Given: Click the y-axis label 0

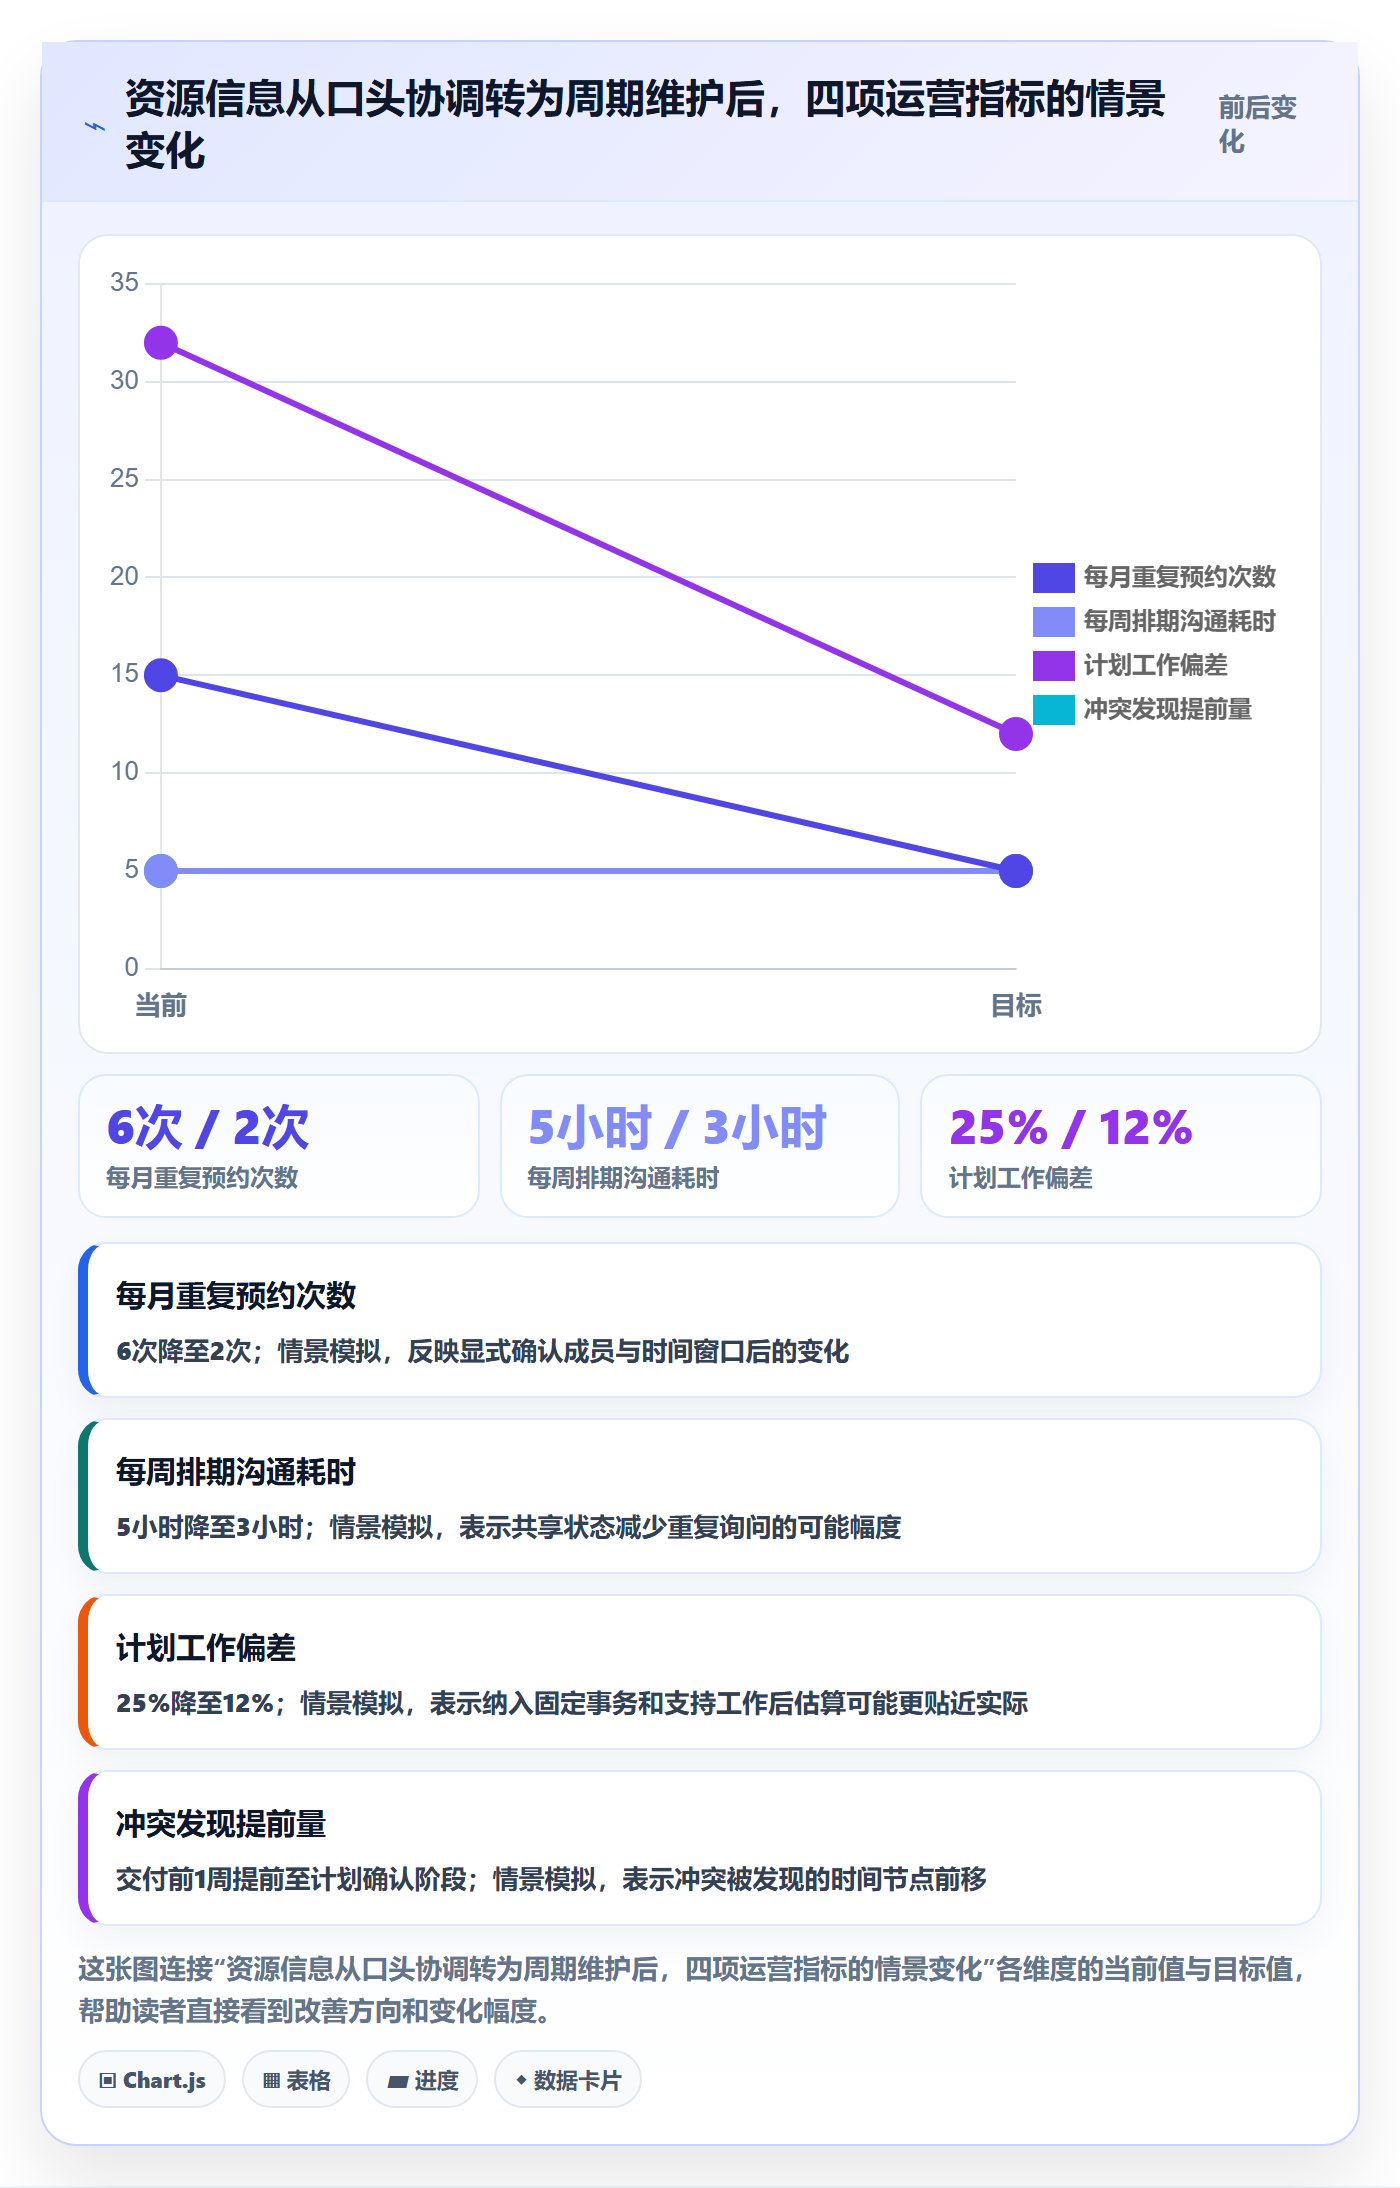Looking at the screenshot, I should pos(131,967).
